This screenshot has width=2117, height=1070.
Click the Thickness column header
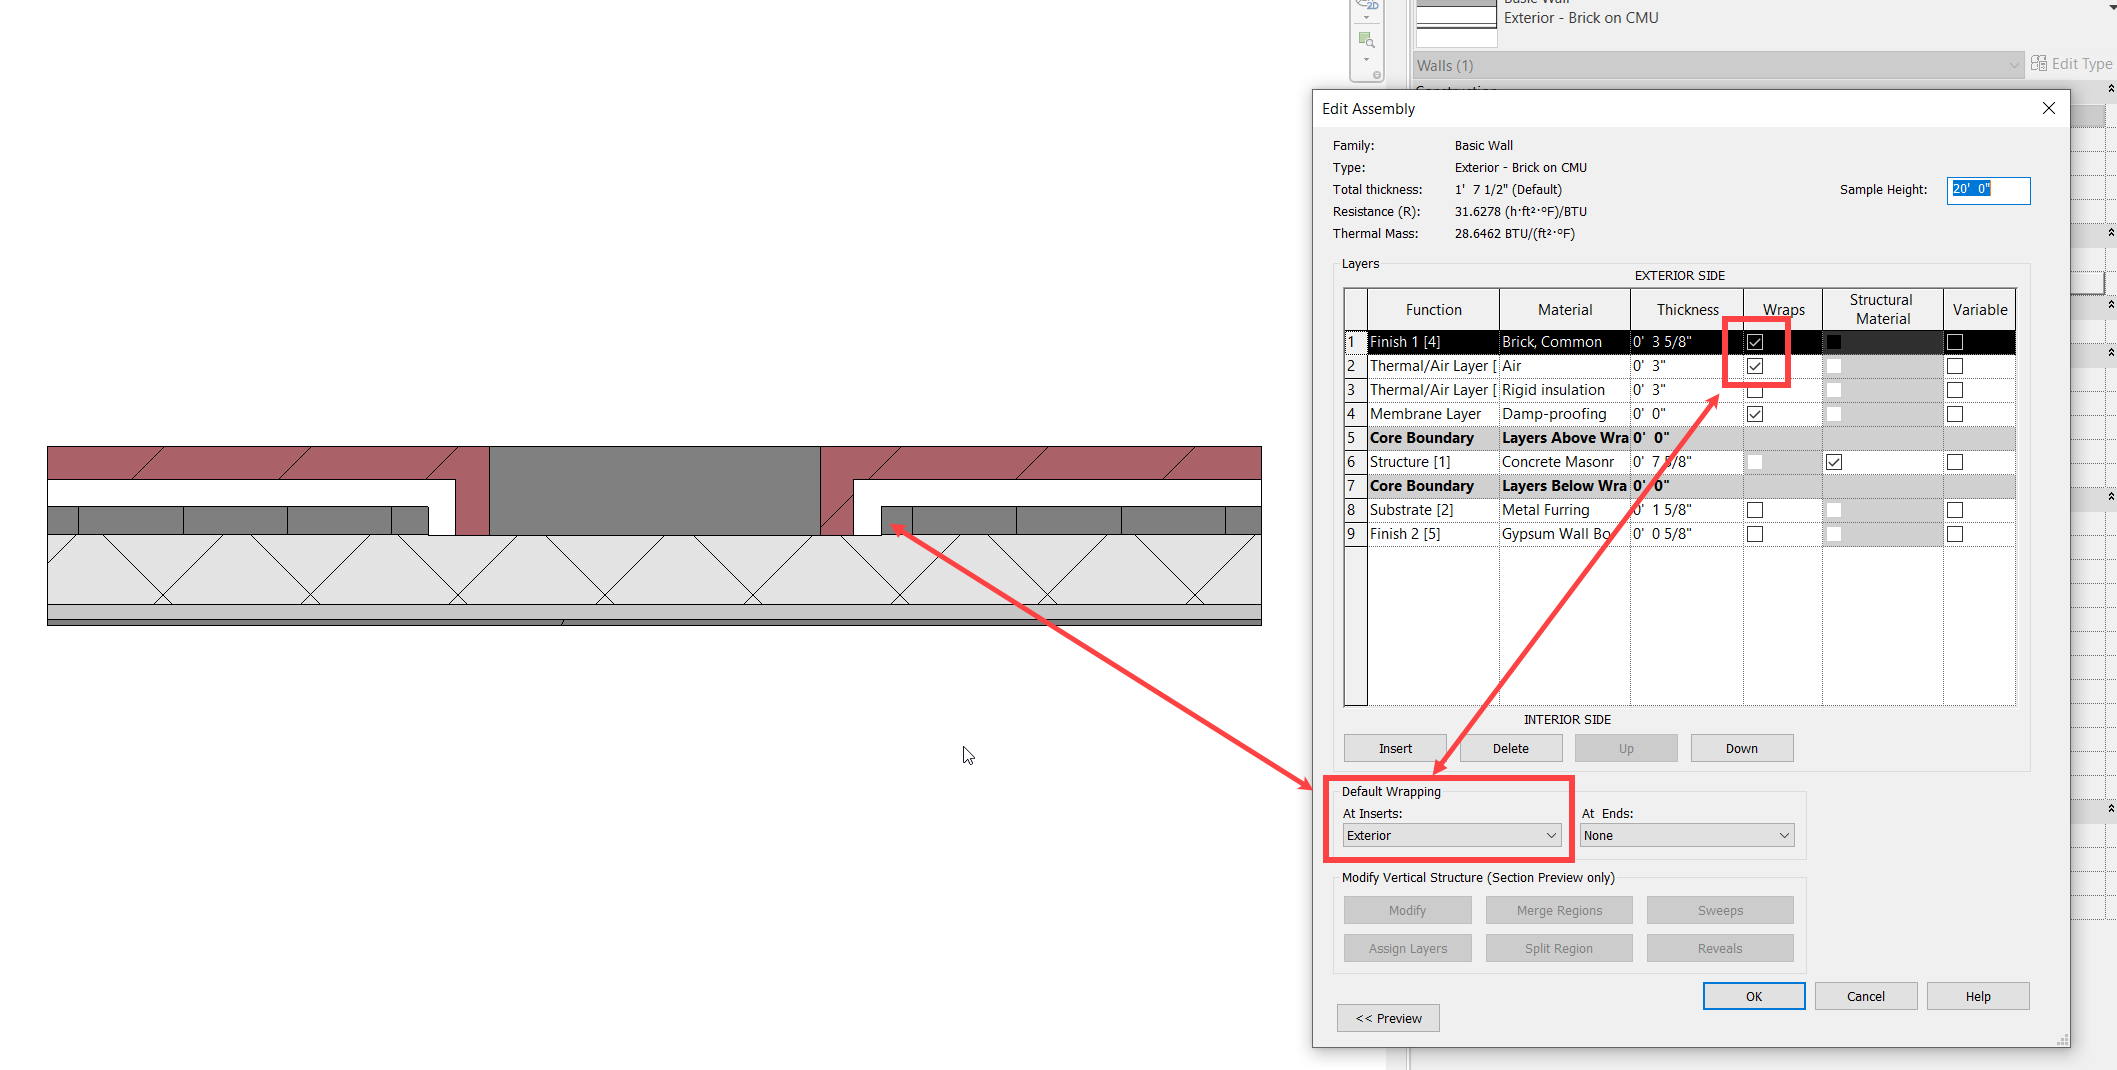click(1687, 310)
